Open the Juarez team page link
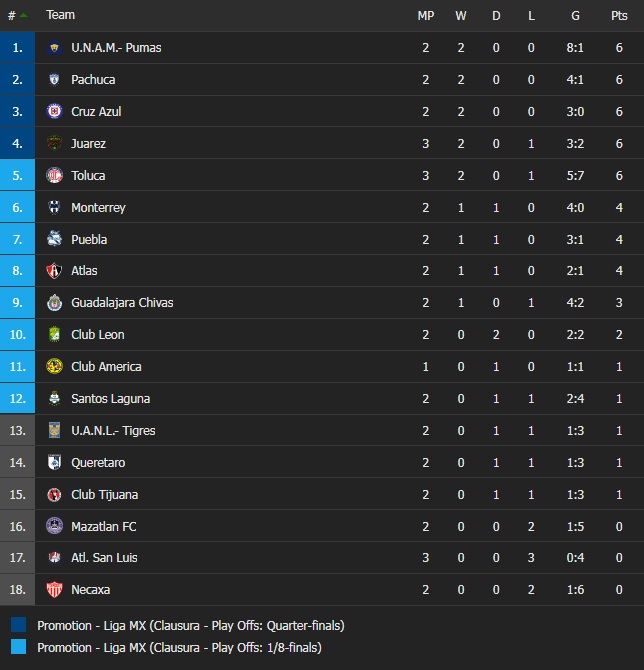Viewport: 644px width, 670px height. pyautogui.click(x=88, y=144)
